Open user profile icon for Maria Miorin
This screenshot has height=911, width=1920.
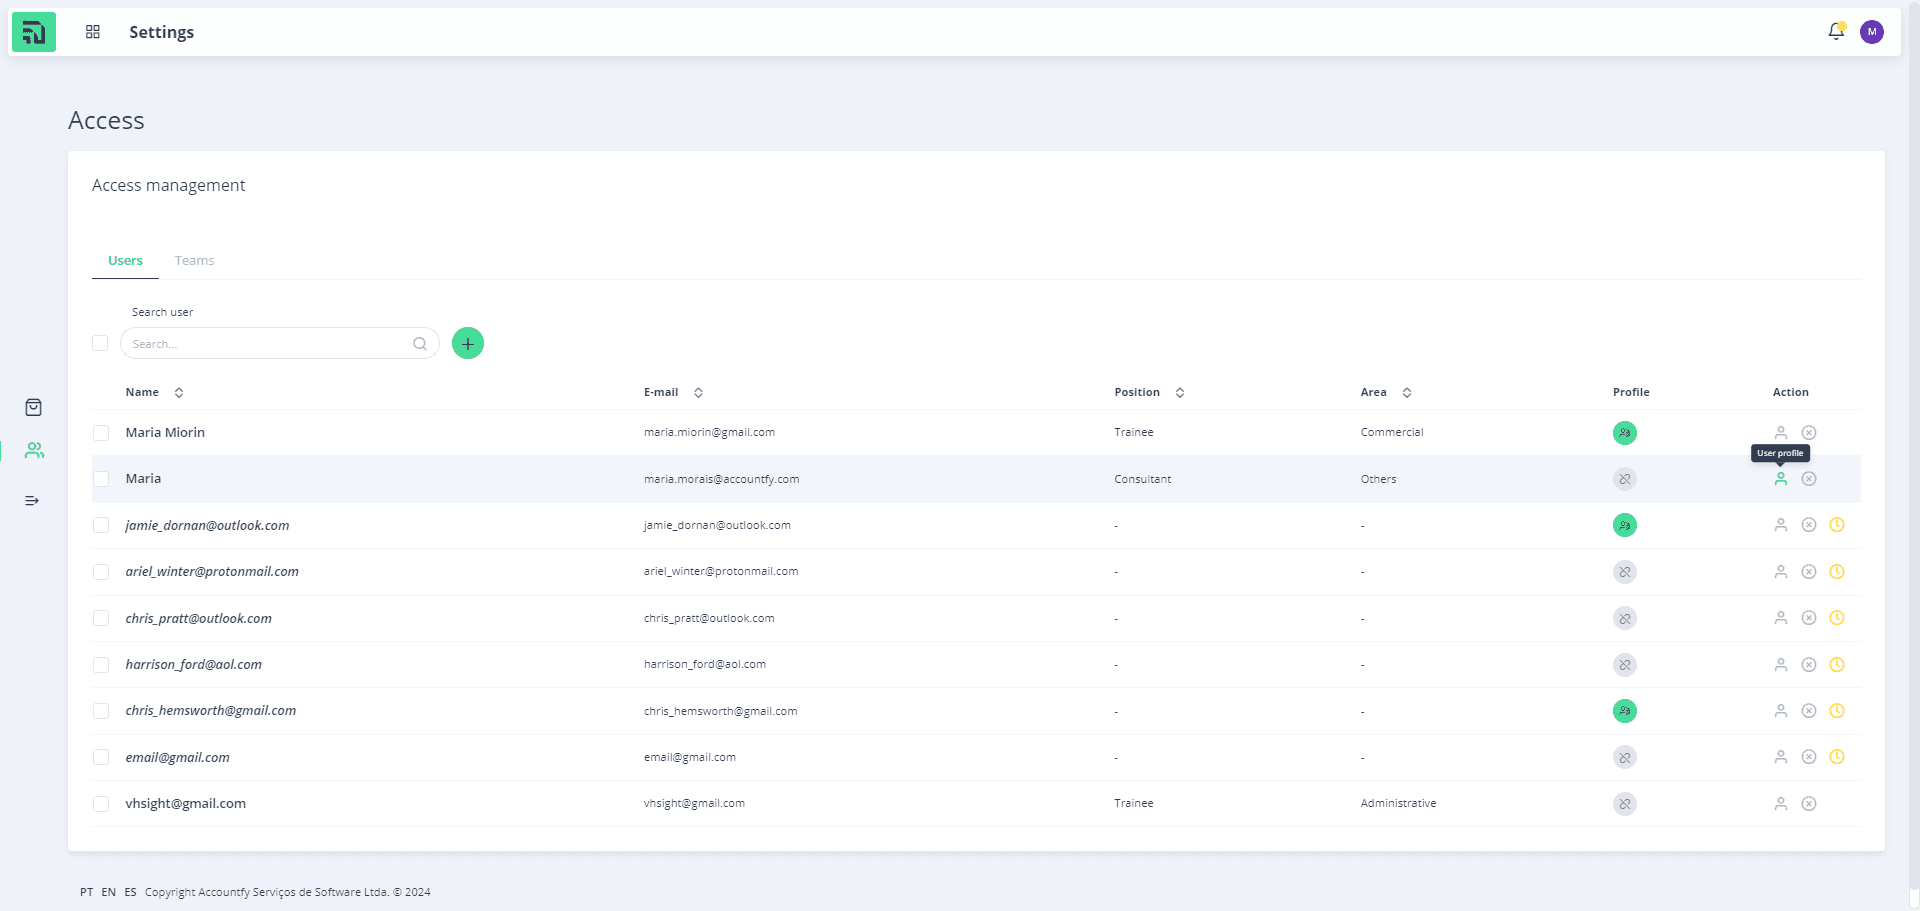point(1781,433)
